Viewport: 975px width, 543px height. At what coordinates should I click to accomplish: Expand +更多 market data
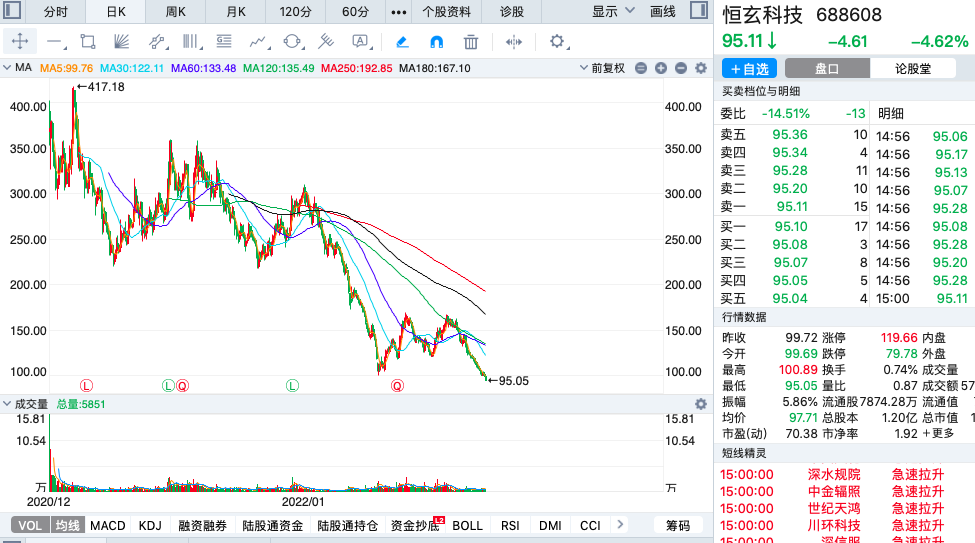[938, 433]
